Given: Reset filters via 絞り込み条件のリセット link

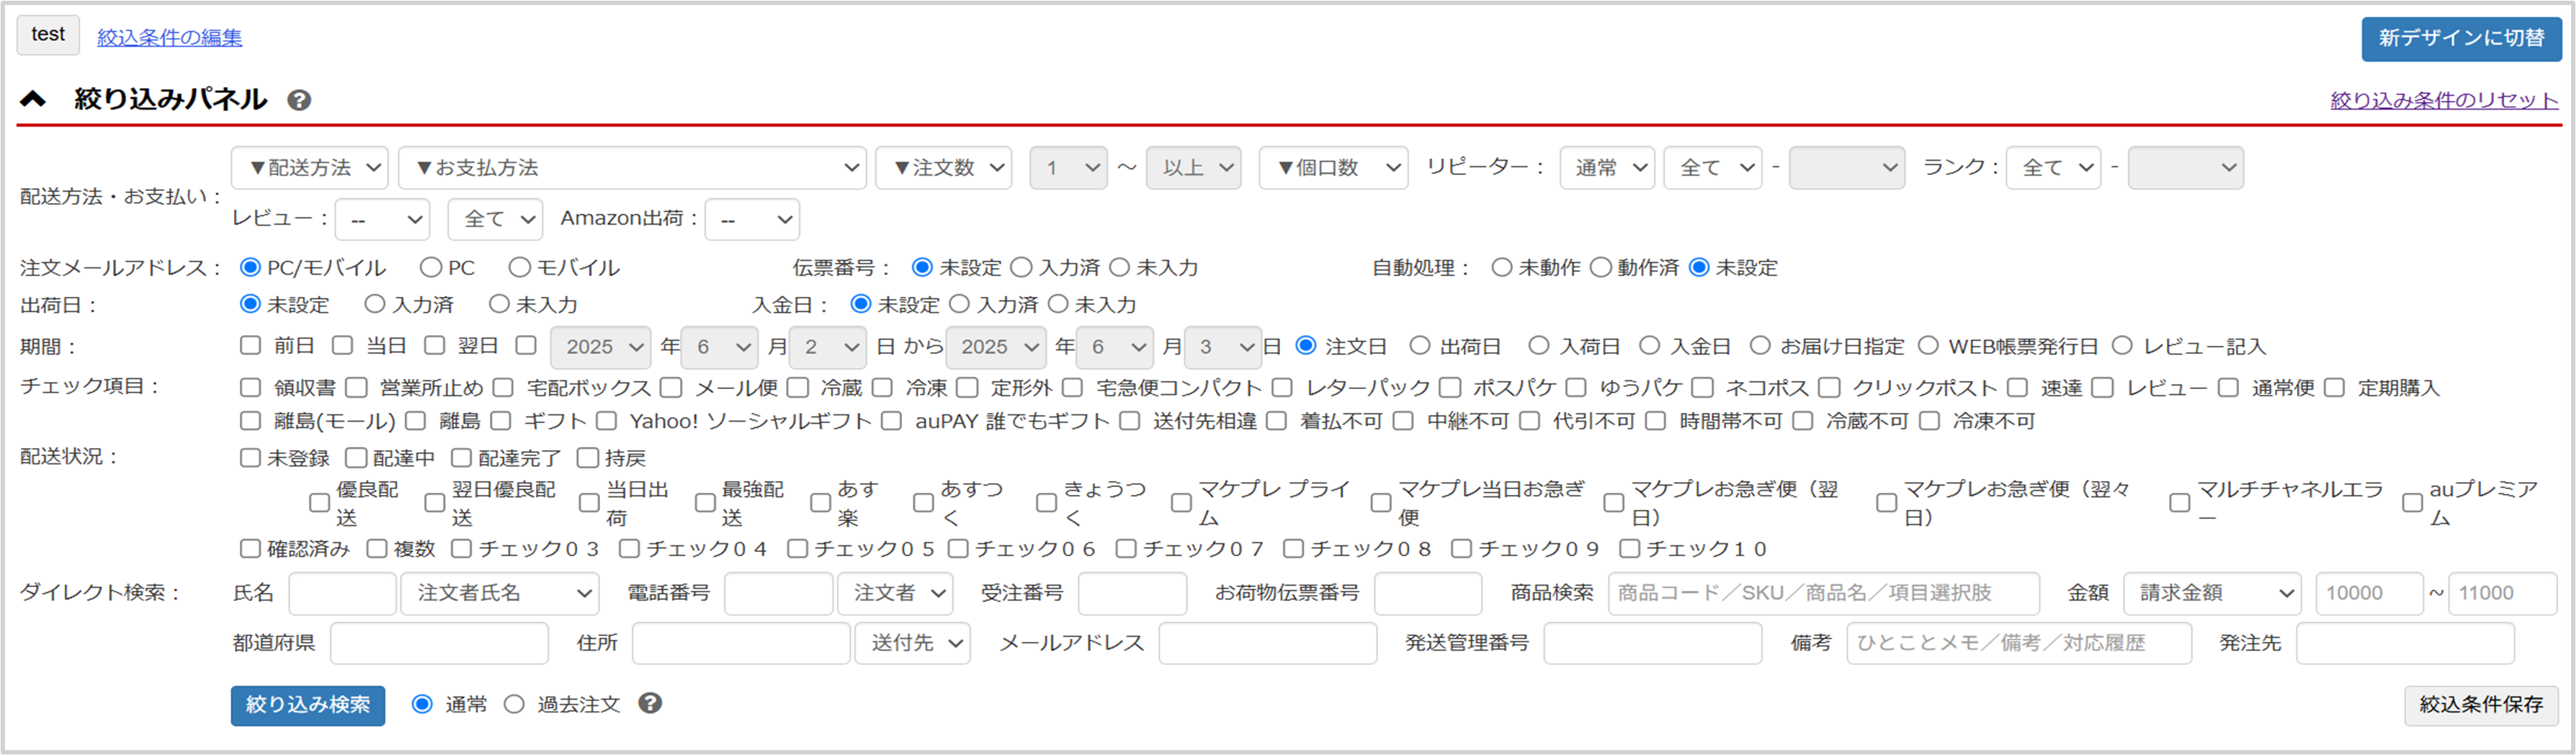Looking at the screenshot, I should pos(2444,100).
